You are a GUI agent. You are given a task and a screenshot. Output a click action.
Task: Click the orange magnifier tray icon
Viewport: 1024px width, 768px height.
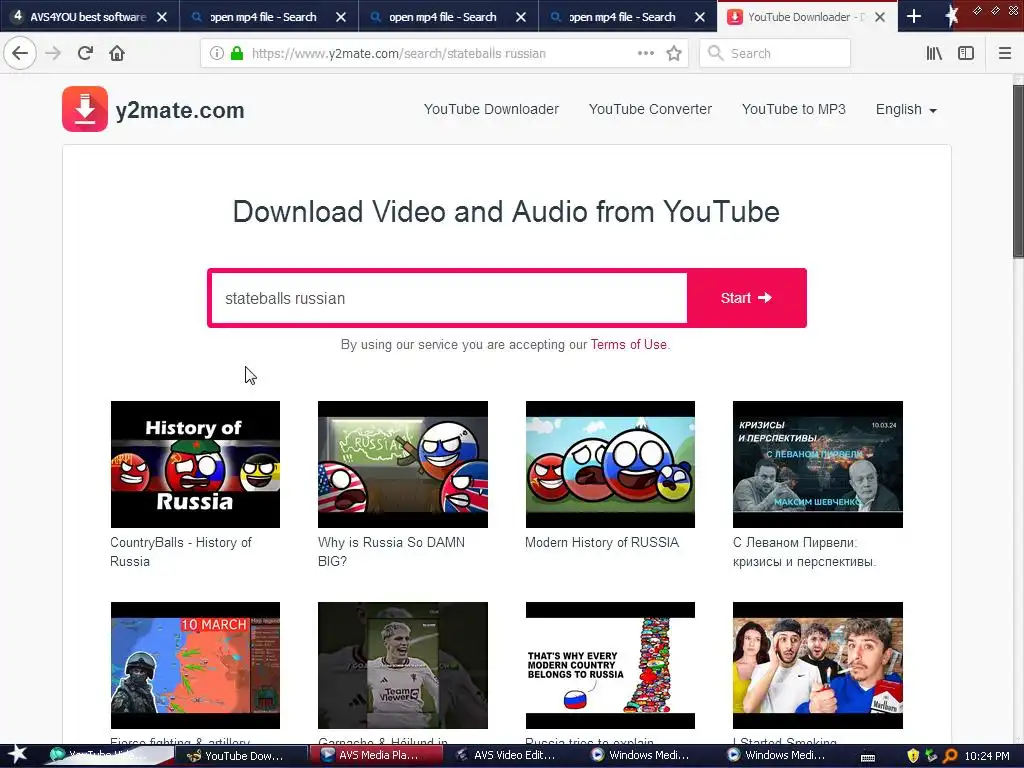(x=950, y=756)
